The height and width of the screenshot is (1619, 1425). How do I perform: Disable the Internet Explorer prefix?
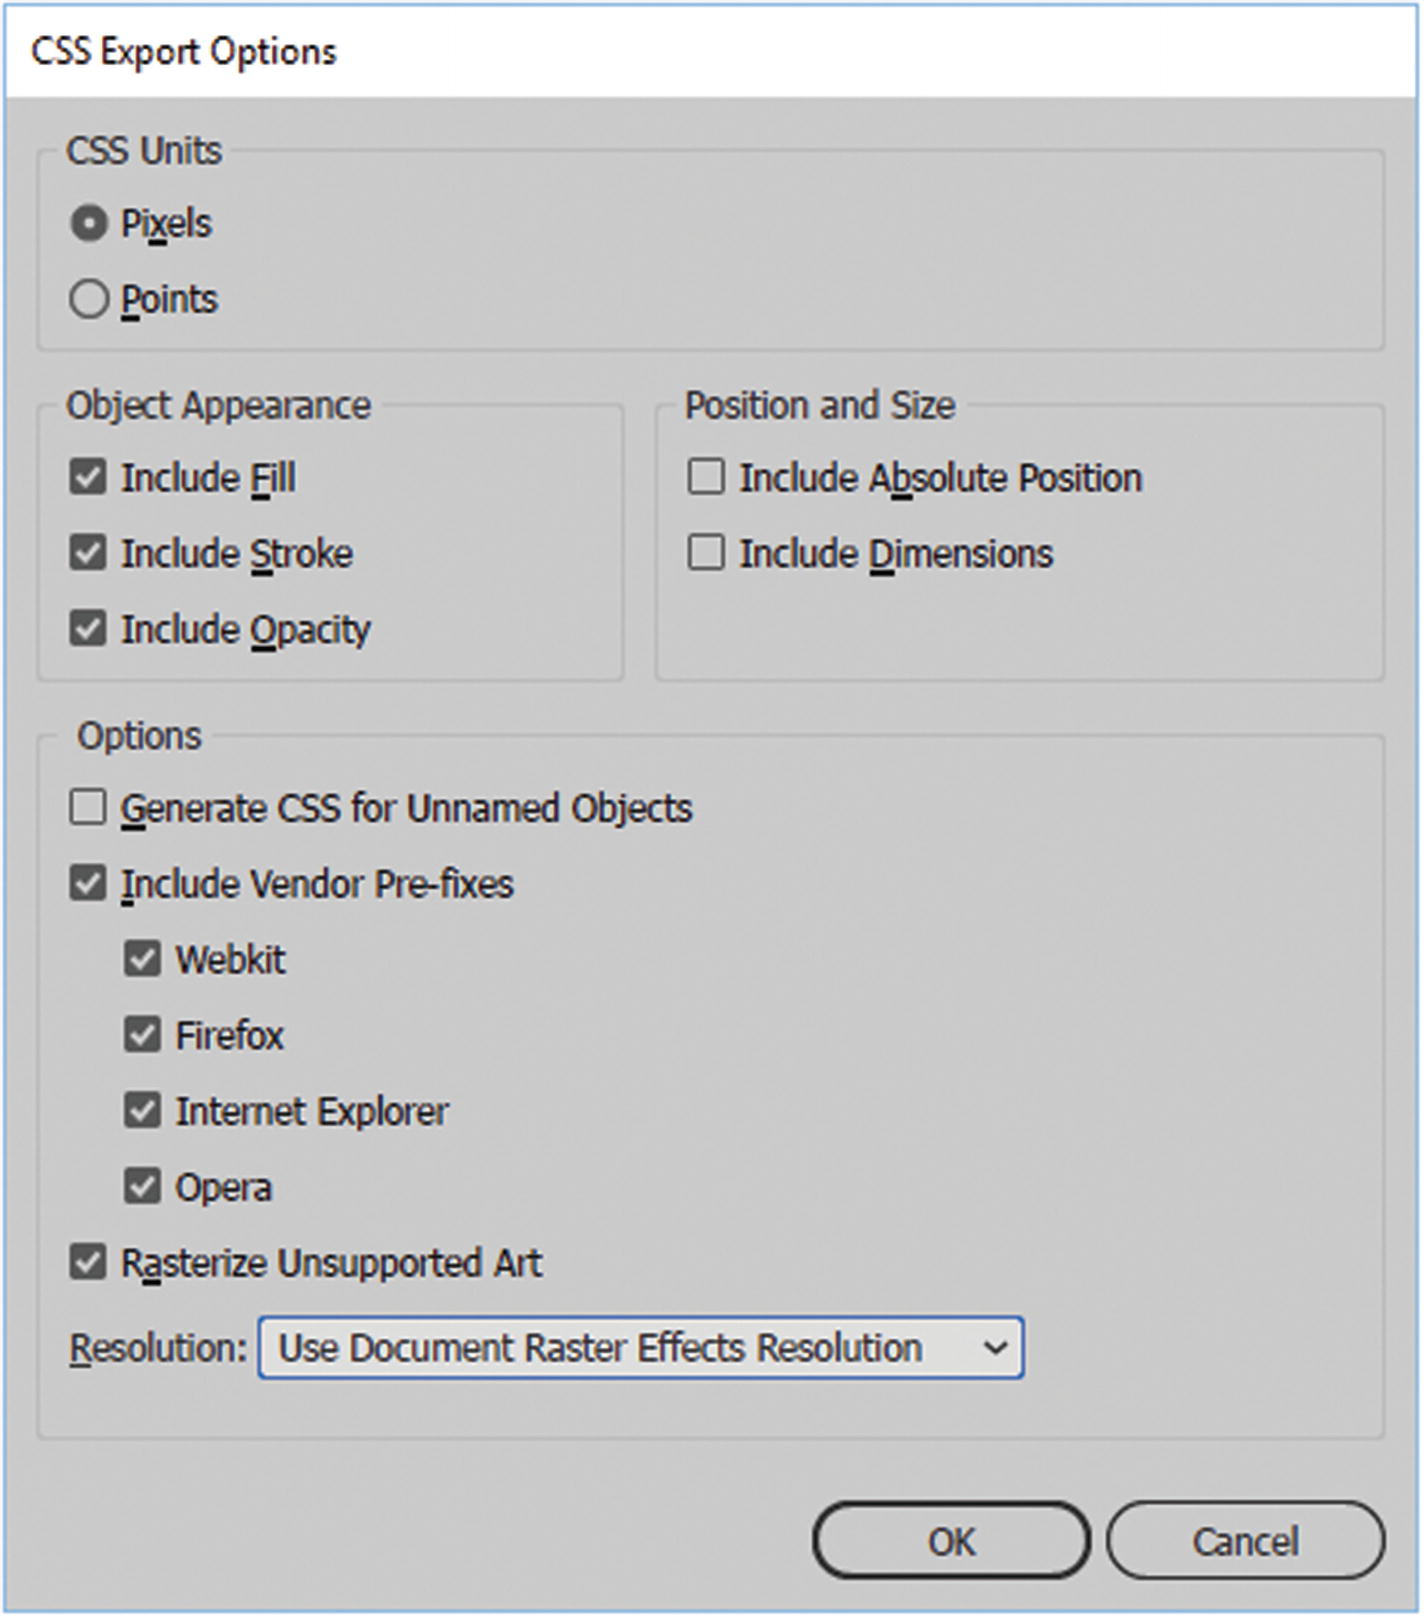pos(142,1111)
